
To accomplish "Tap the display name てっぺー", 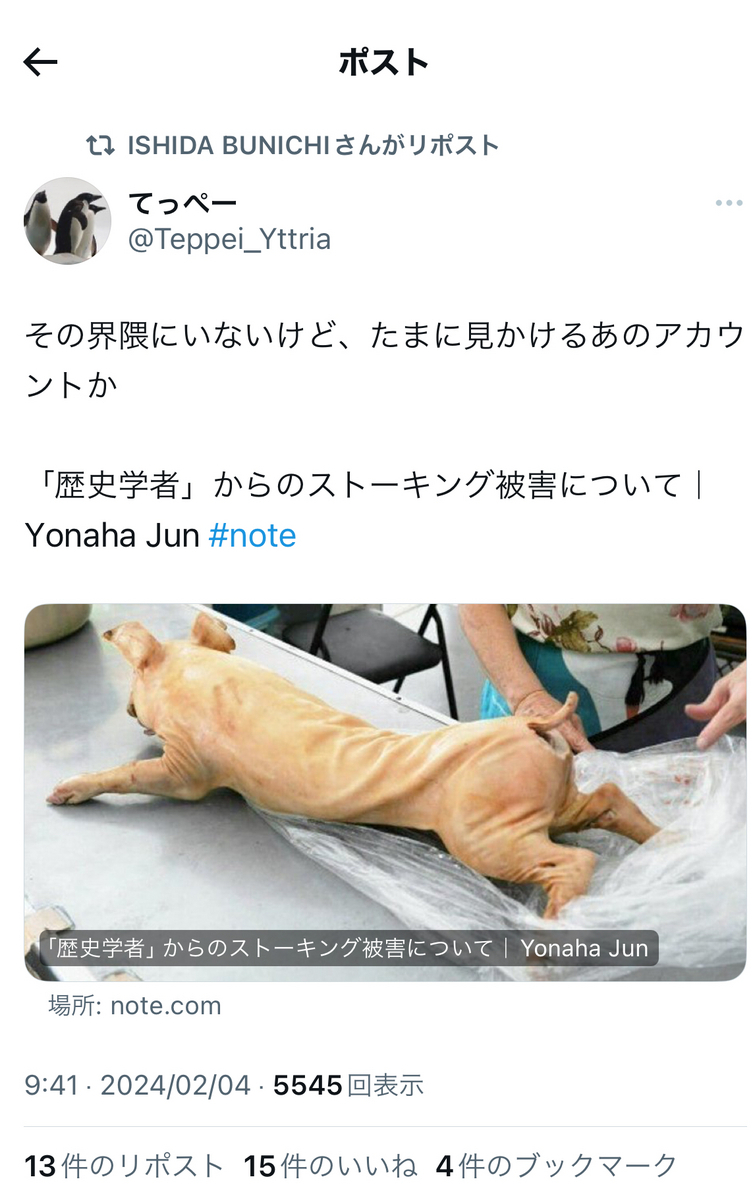I will (x=183, y=204).
